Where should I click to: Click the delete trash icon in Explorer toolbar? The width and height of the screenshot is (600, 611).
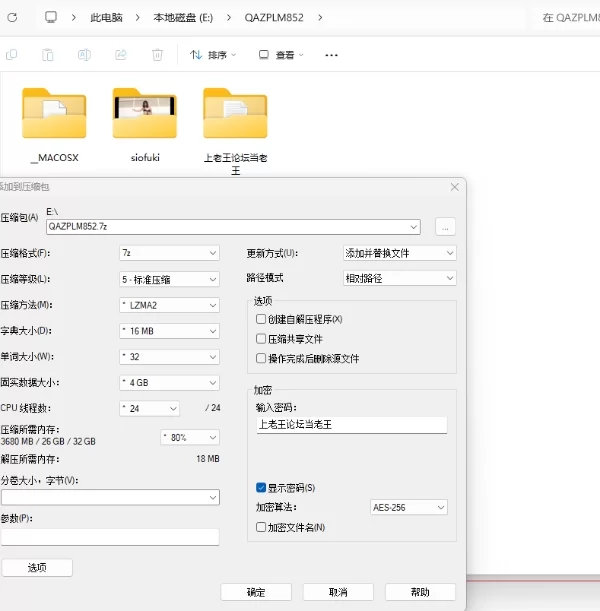pos(157,55)
